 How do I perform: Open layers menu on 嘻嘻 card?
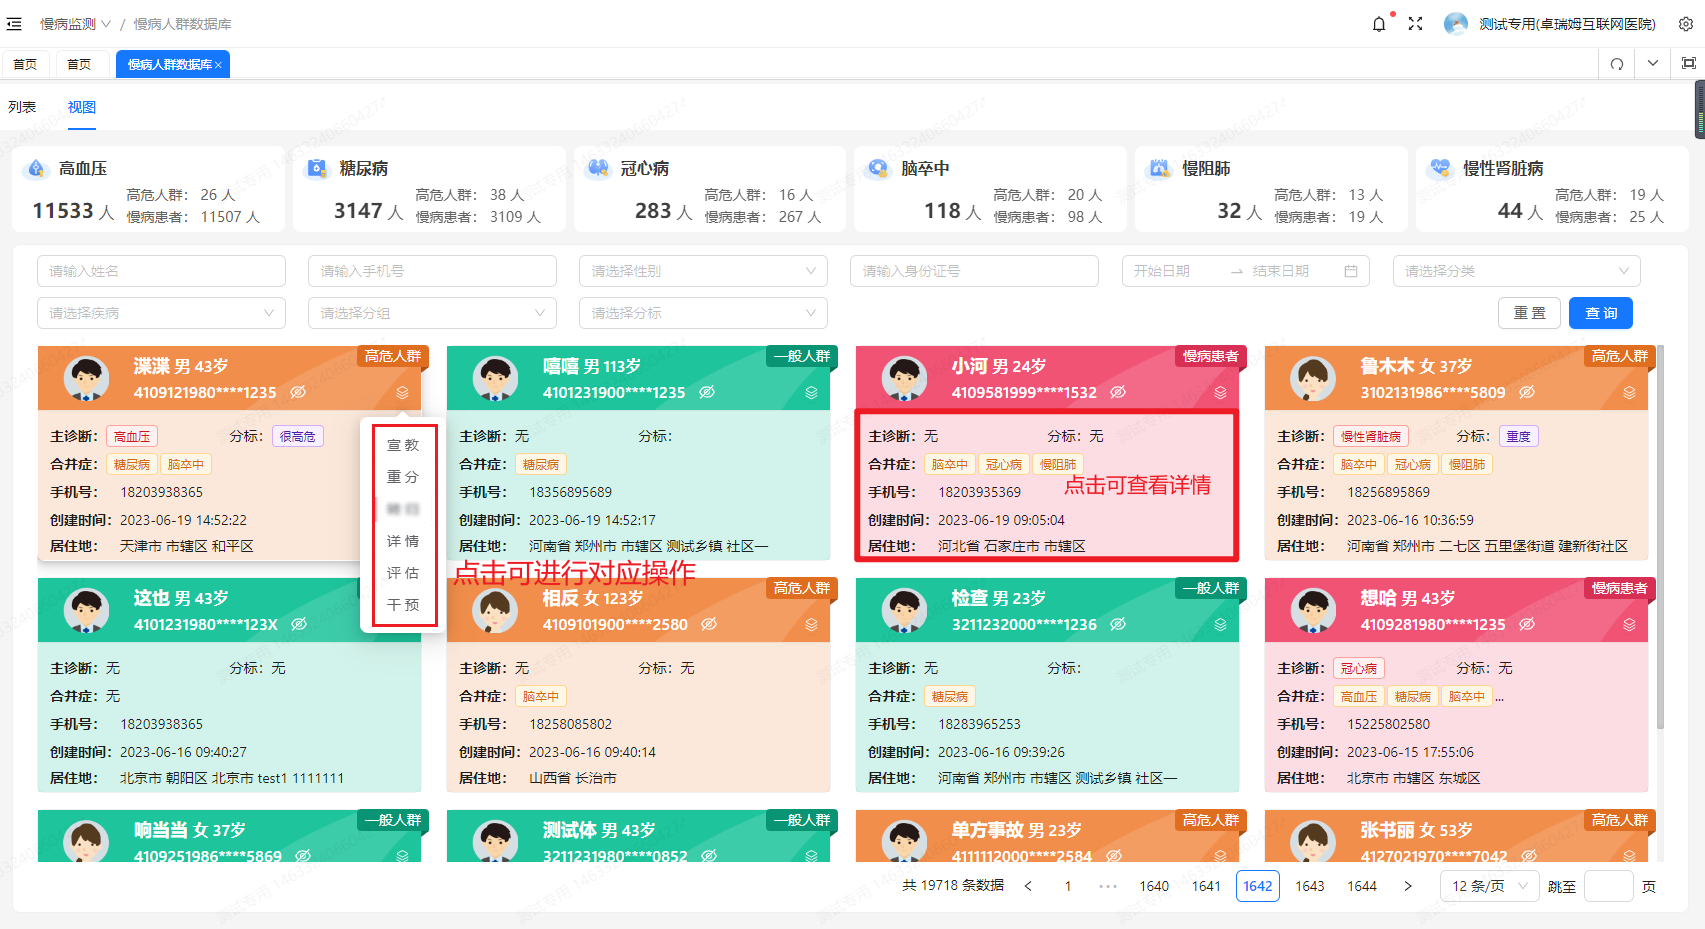(x=811, y=393)
